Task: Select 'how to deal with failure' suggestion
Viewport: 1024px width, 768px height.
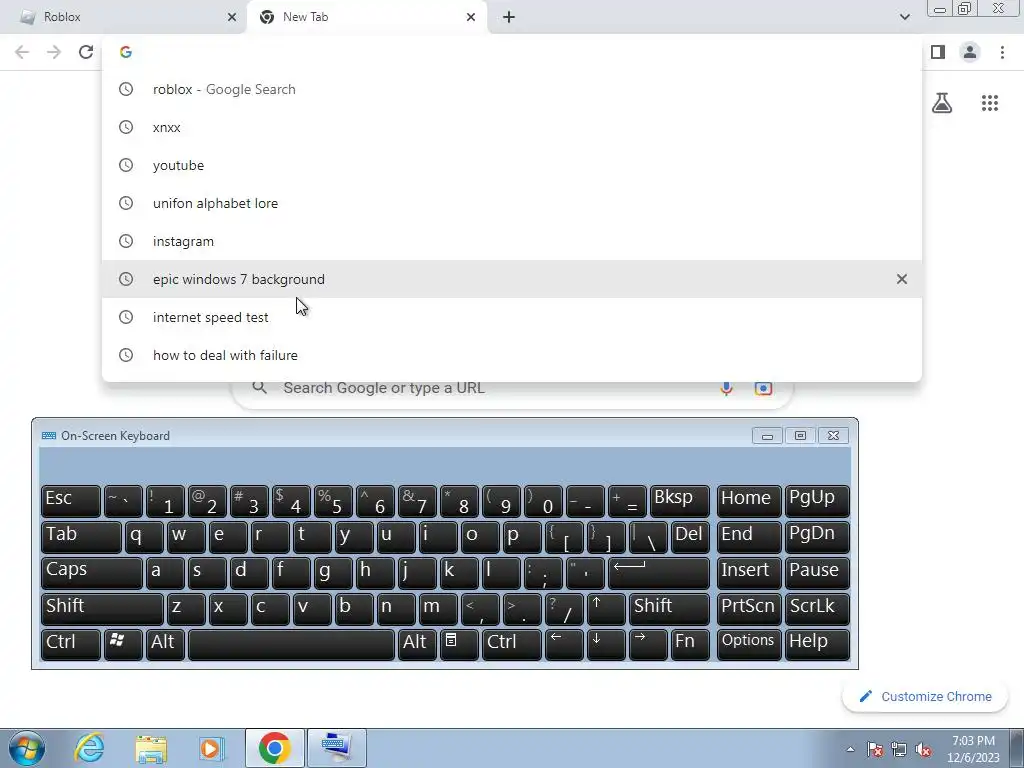Action: [x=512, y=355]
